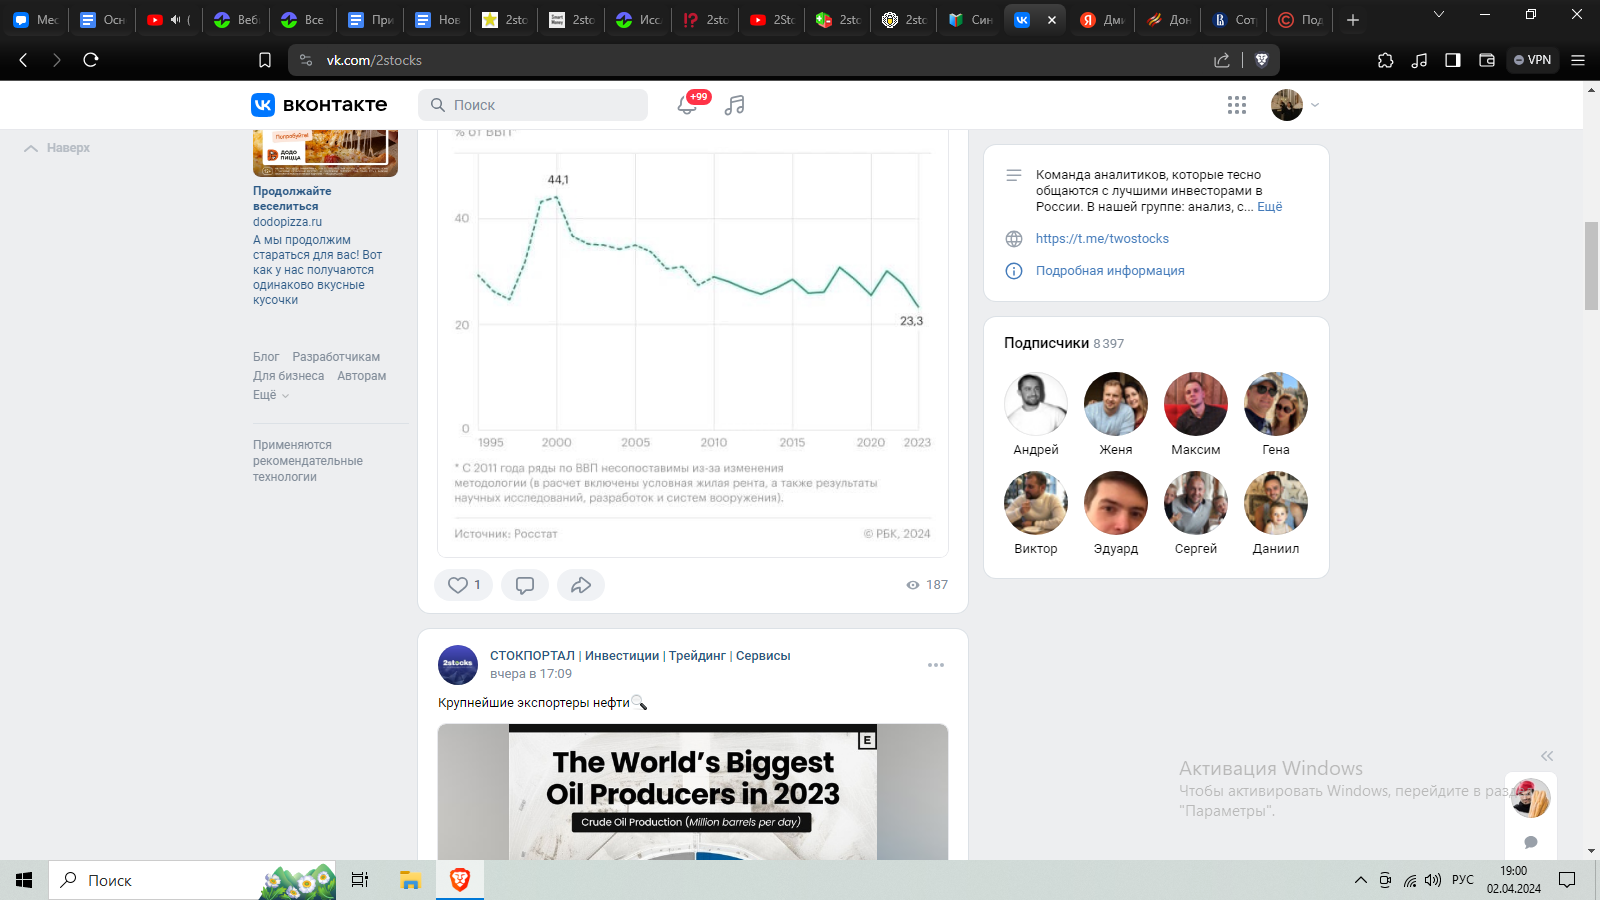Show hidden system tray icons chevron
Viewport: 1600px width, 900px height.
click(x=1360, y=880)
